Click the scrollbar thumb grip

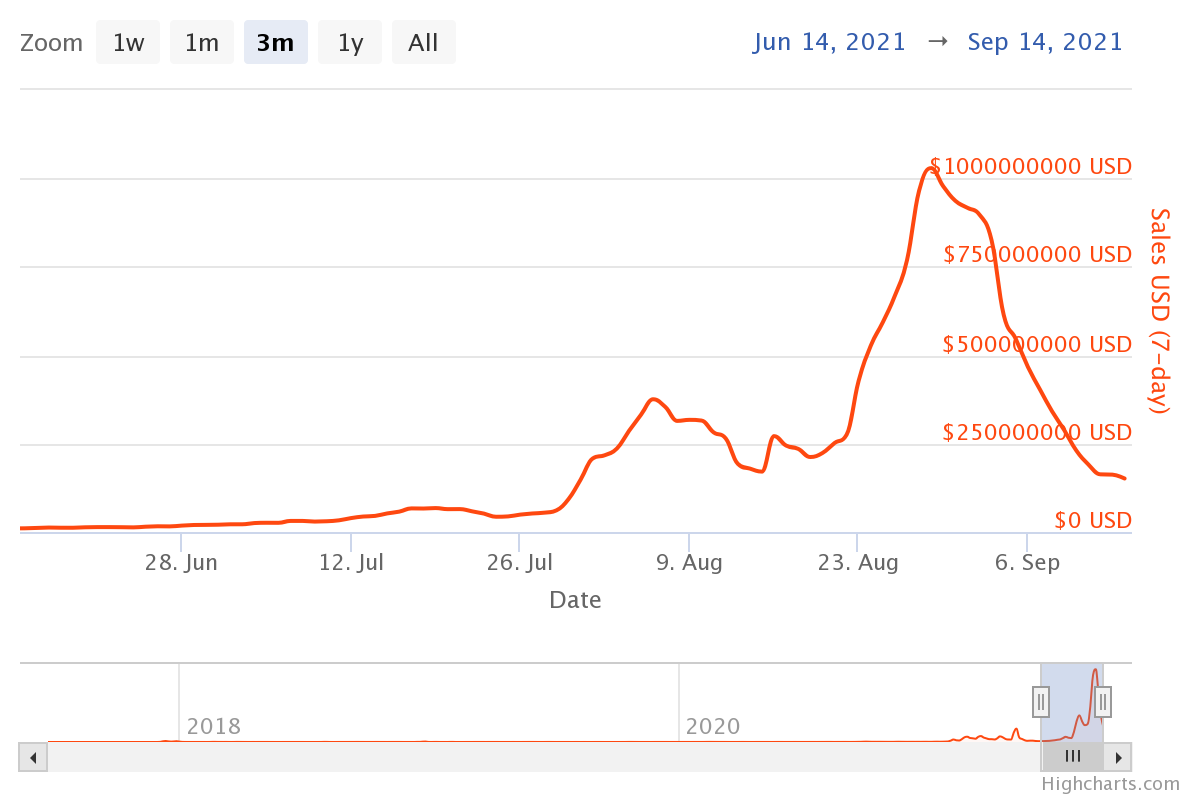1072,757
